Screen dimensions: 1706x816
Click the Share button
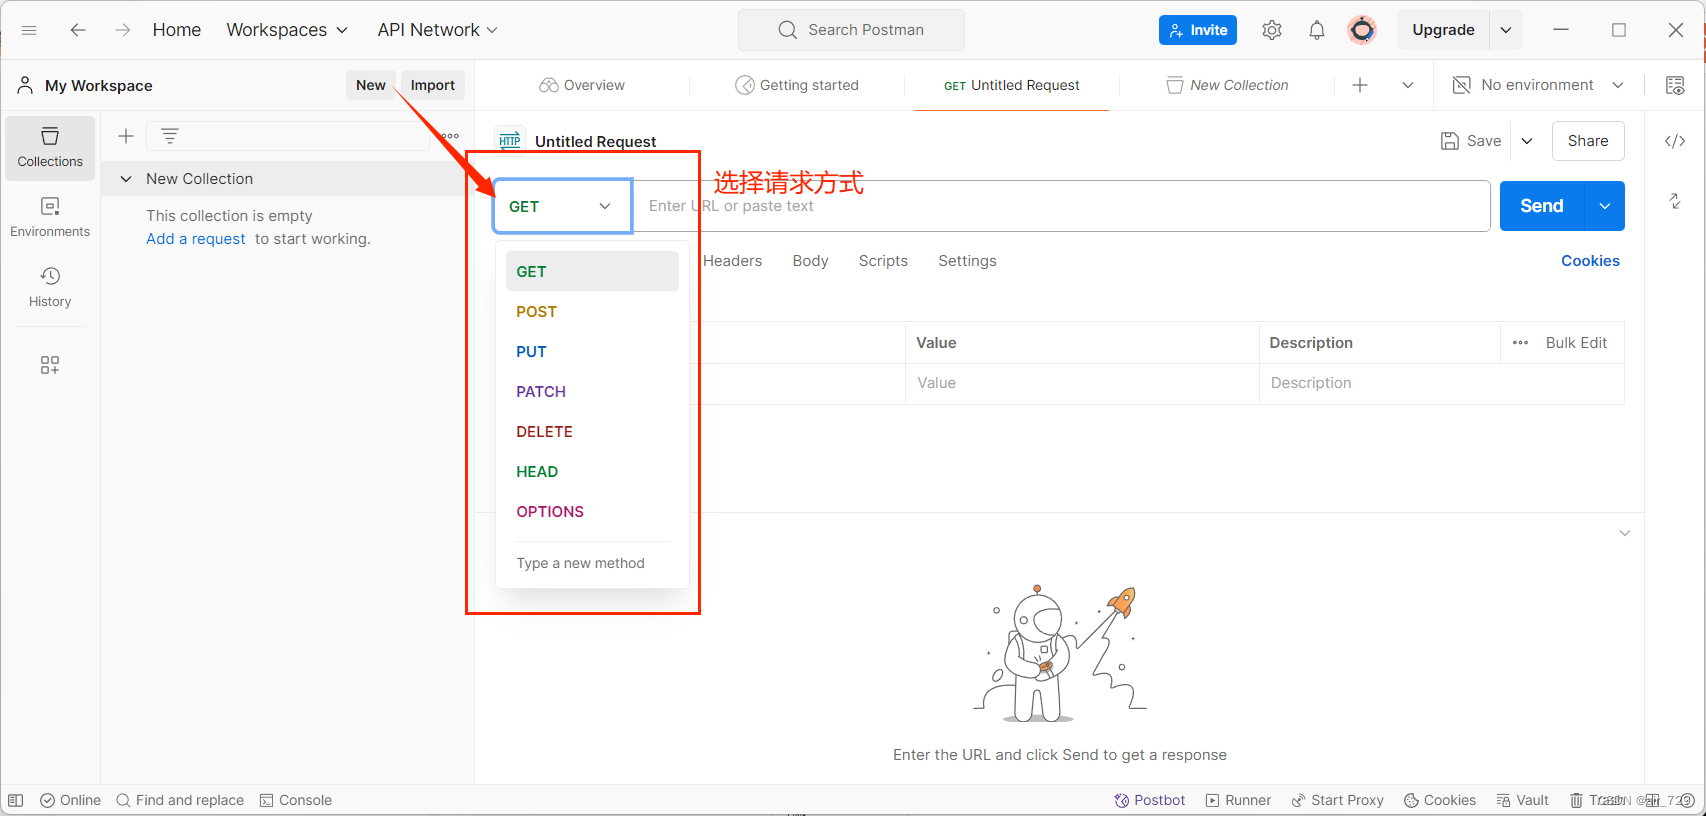[1588, 141]
